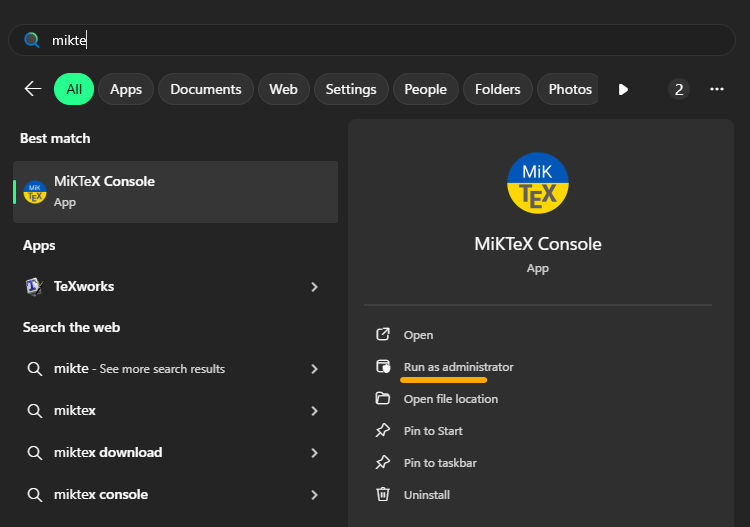Click the MiKTeX Console icon in Best match
This screenshot has width=750, height=527.
[x=34, y=192]
